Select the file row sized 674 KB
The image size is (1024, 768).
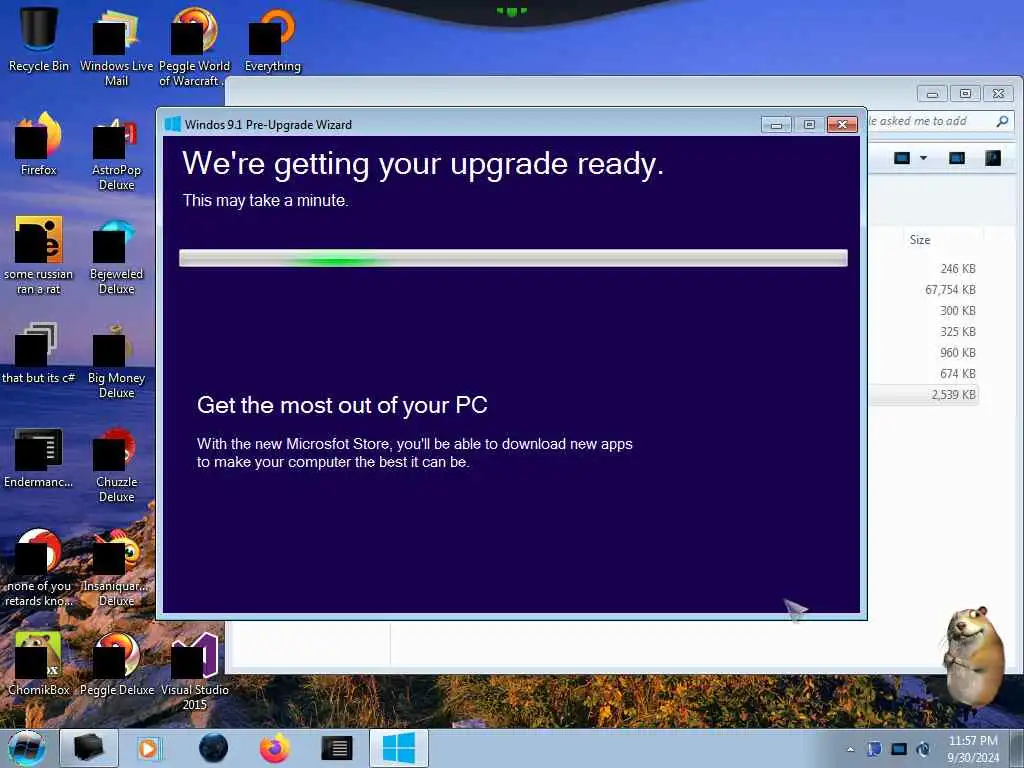click(923, 374)
